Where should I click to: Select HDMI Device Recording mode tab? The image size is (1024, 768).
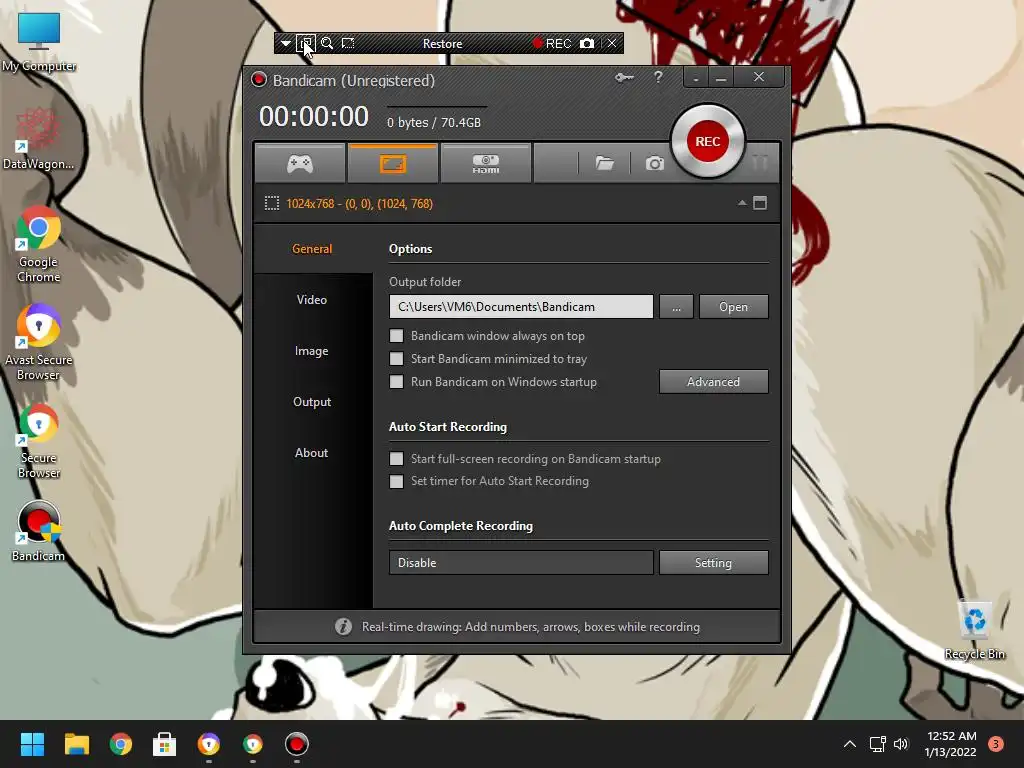click(x=486, y=163)
